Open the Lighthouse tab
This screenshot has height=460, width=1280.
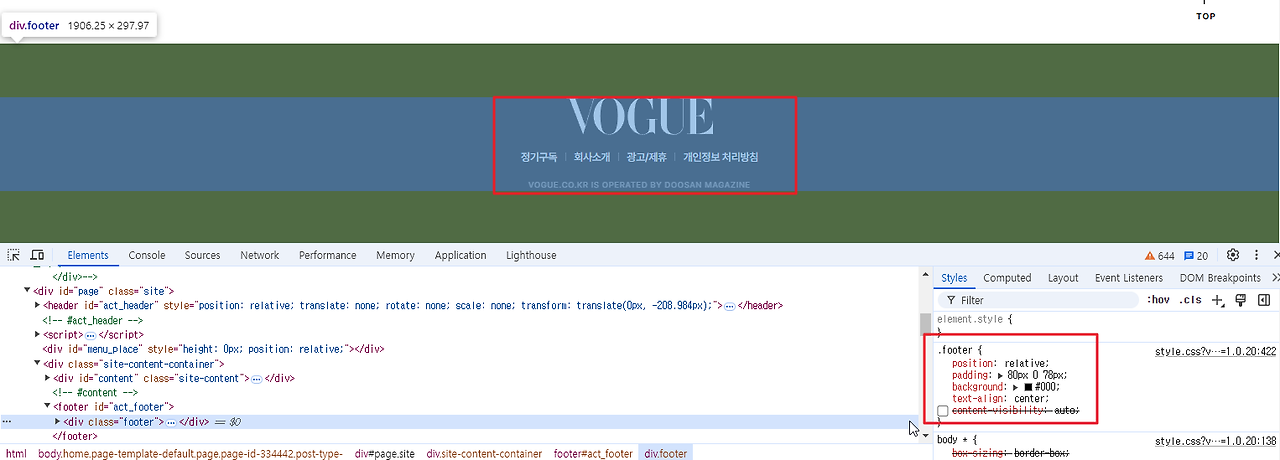pos(531,255)
